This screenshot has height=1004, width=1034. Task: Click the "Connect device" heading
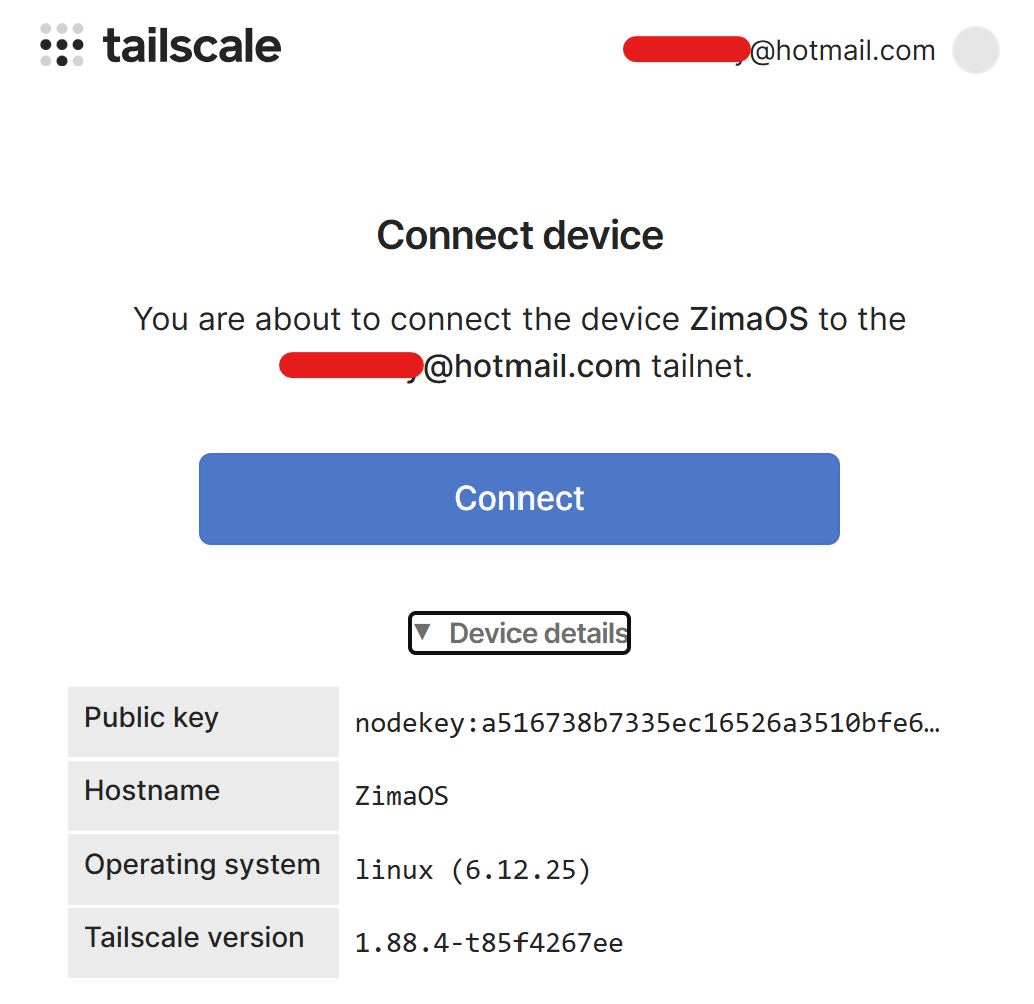pyautogui.click(x=520, y=236)
